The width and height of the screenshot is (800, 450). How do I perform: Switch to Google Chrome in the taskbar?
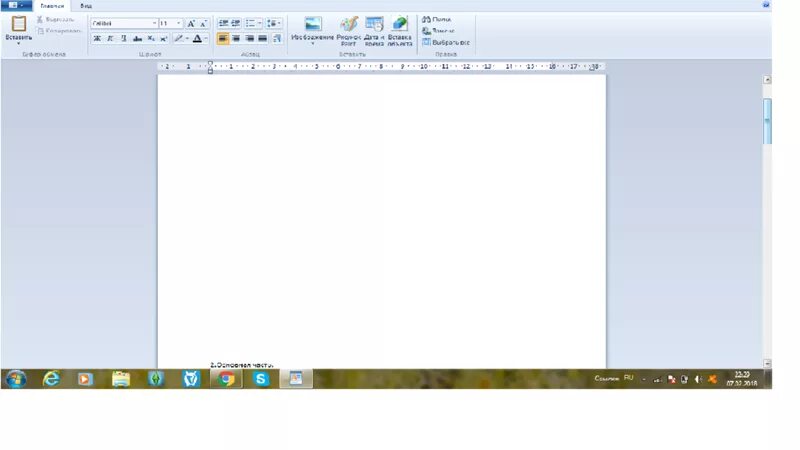226,379
